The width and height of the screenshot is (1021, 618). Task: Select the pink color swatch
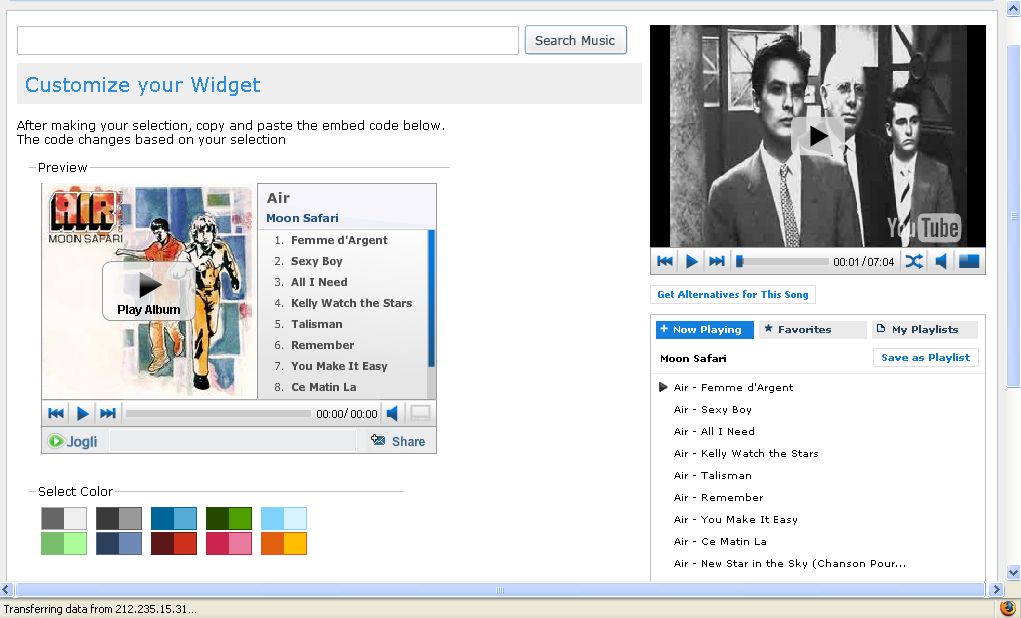point(229,544)
